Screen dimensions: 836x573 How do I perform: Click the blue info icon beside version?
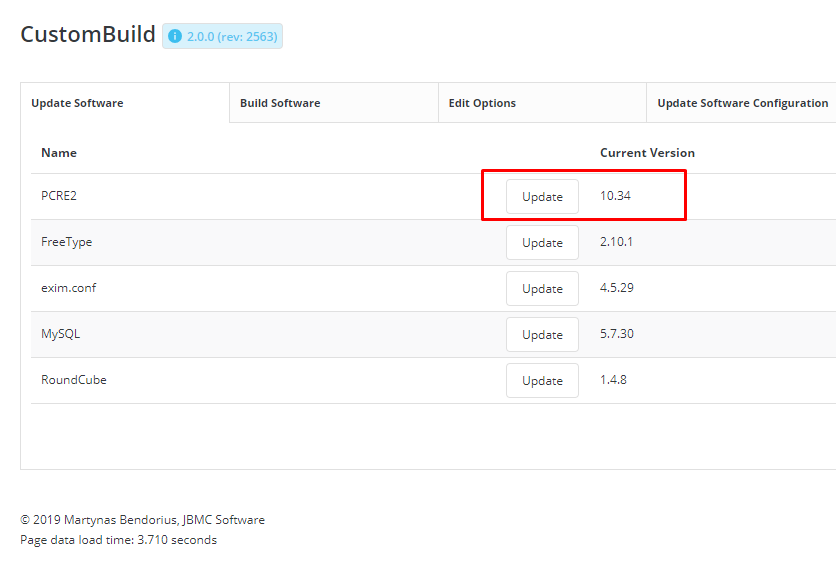(175, 36)
